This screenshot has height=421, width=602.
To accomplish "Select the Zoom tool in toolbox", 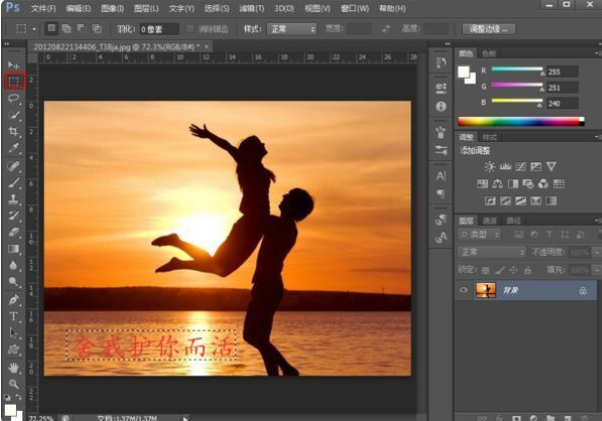I will (14, 384).
